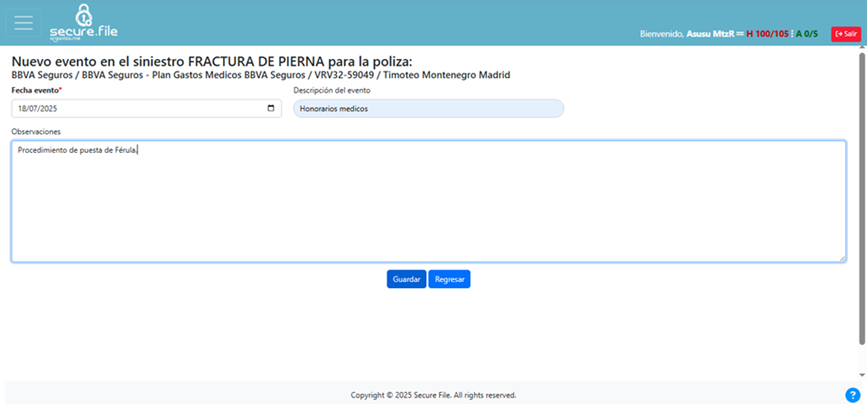Click the Descripción del evento field

point(428,108)
